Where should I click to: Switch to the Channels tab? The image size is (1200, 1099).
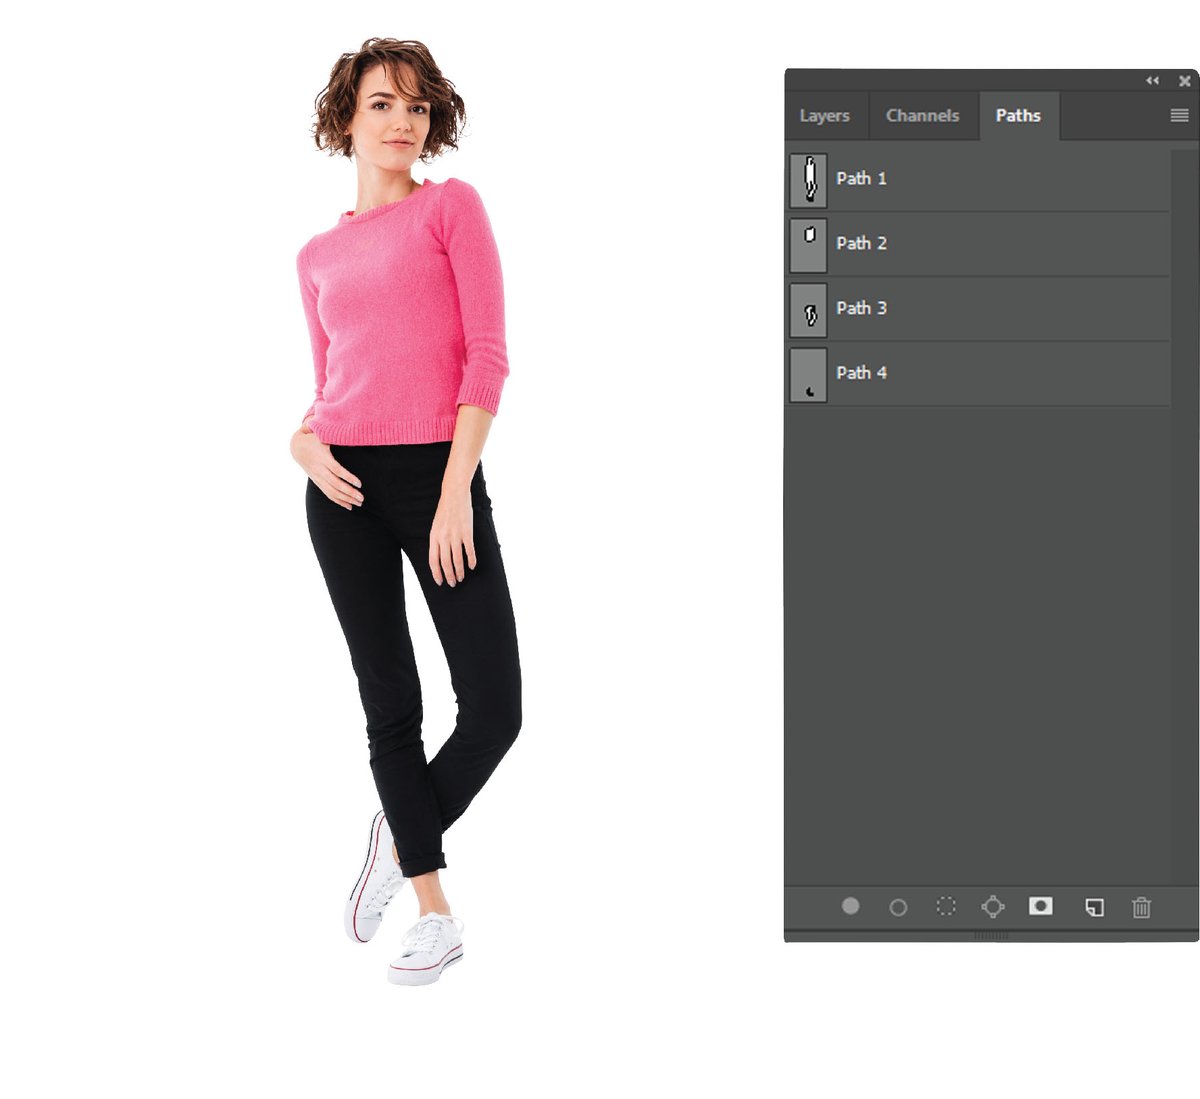[x=923, y=116]
